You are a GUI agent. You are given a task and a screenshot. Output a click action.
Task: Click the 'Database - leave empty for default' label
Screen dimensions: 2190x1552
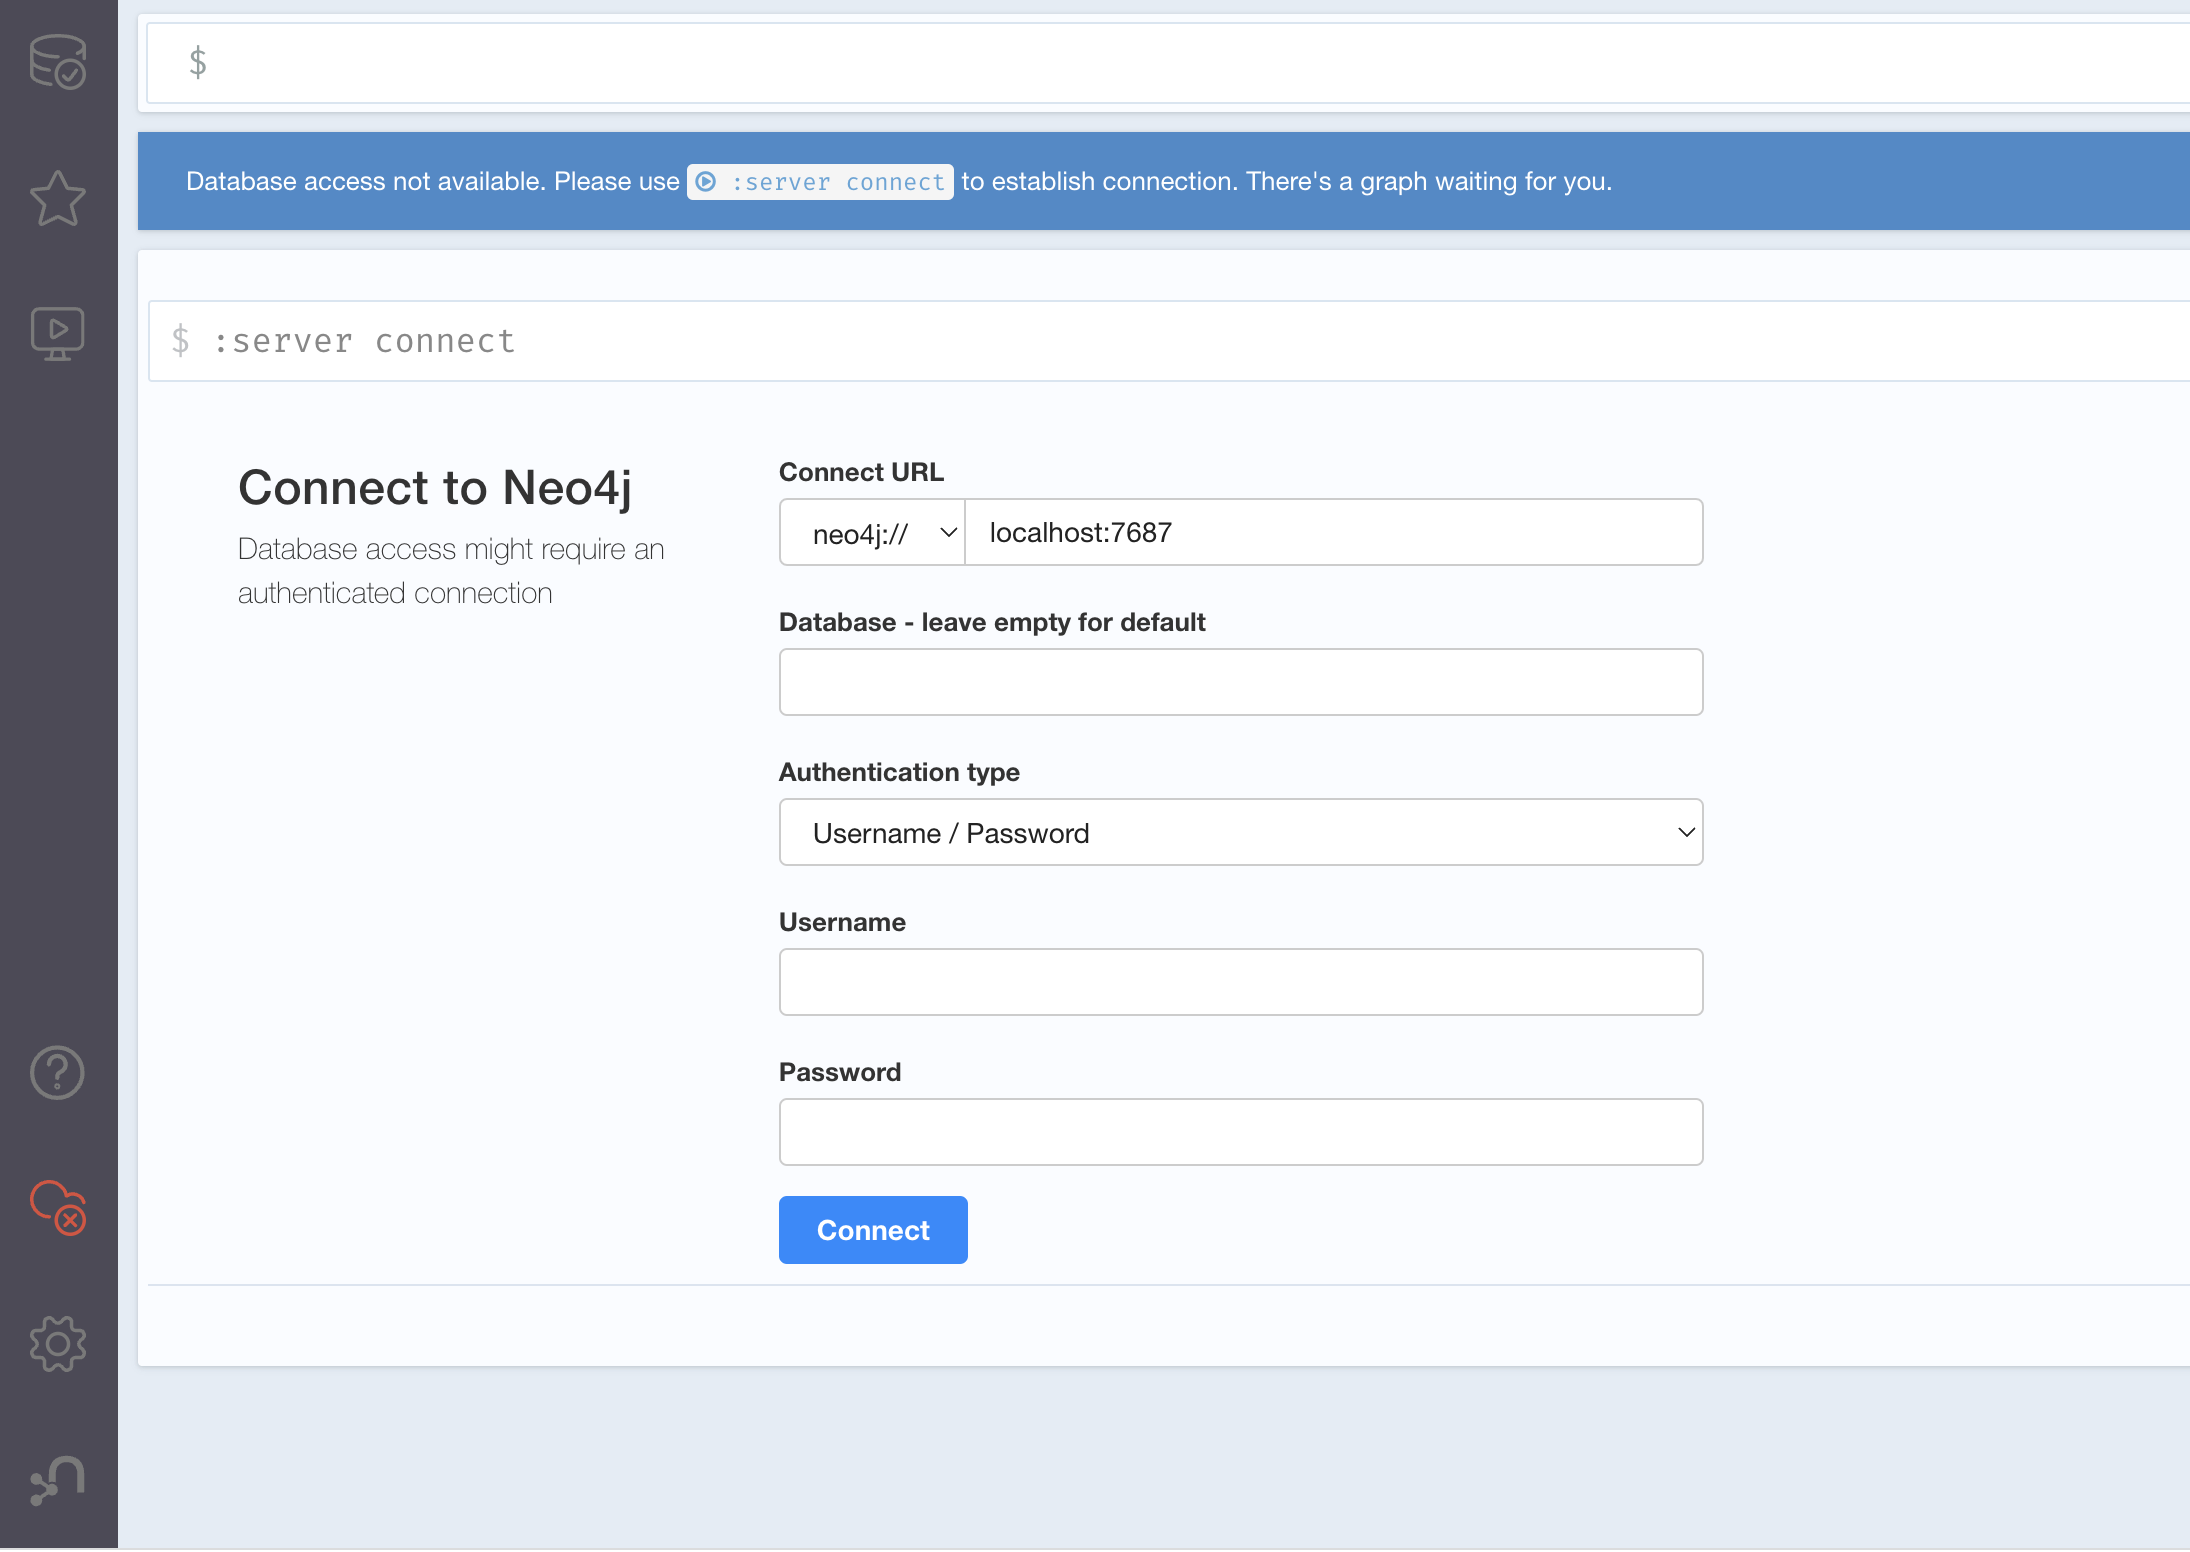coord(992,623)
